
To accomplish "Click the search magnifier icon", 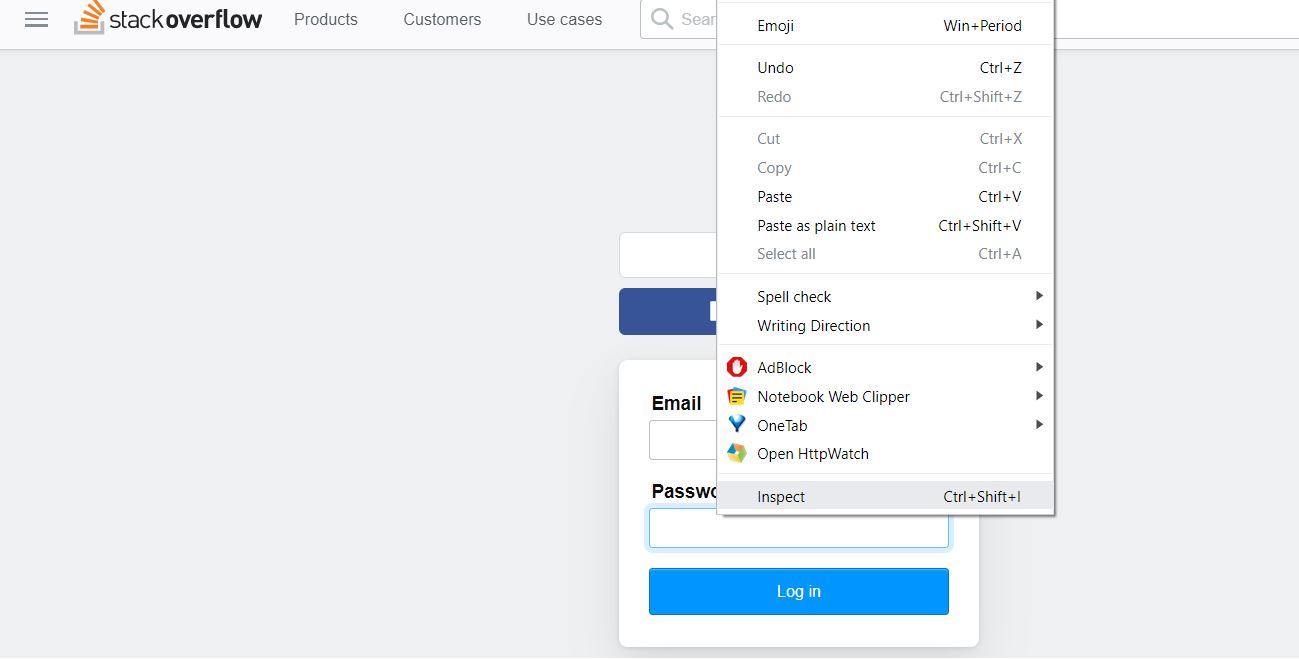I will [661, 19].
